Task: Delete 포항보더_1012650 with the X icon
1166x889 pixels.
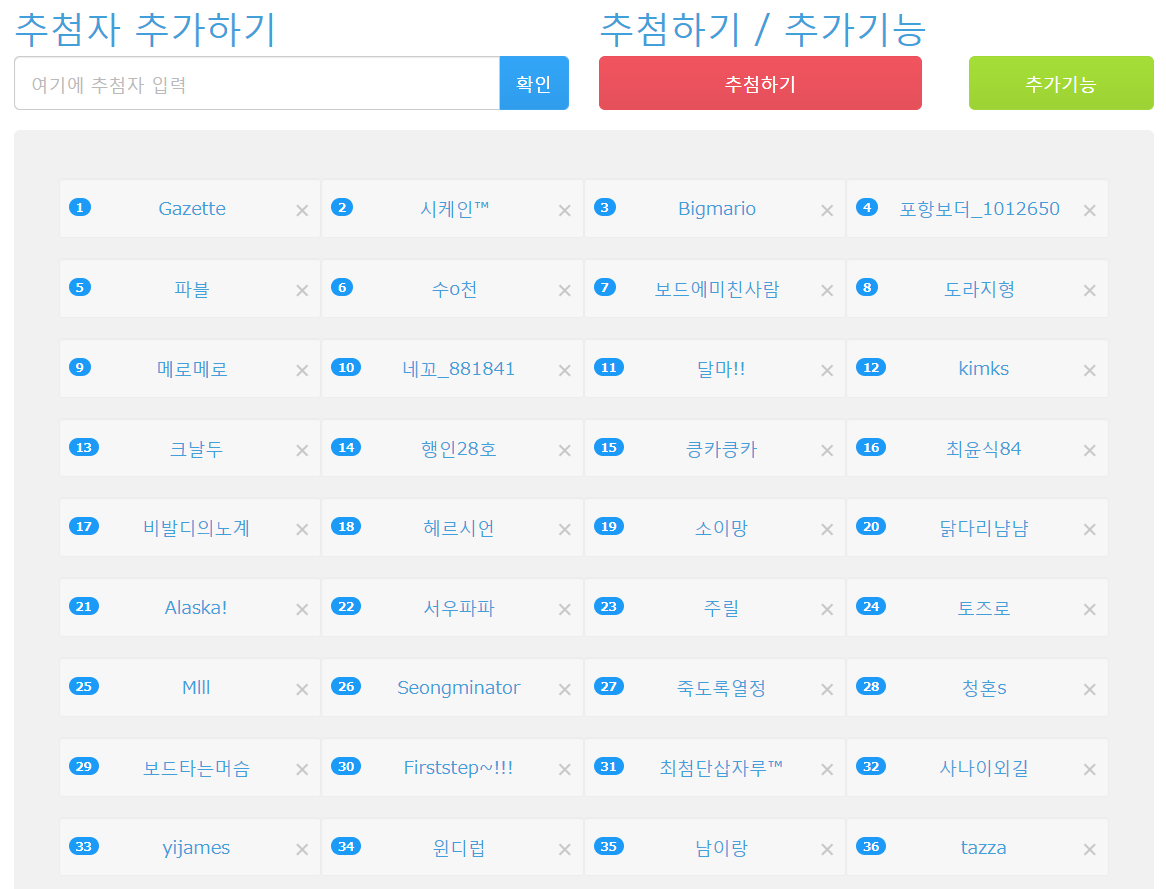Action: pyautogui.click(x=1089, y=211)
